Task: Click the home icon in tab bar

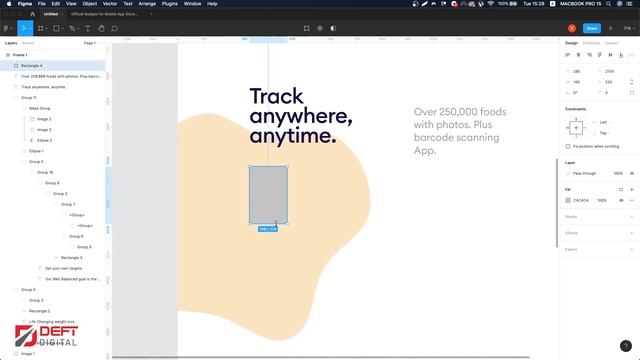Action: click(33, 14)
